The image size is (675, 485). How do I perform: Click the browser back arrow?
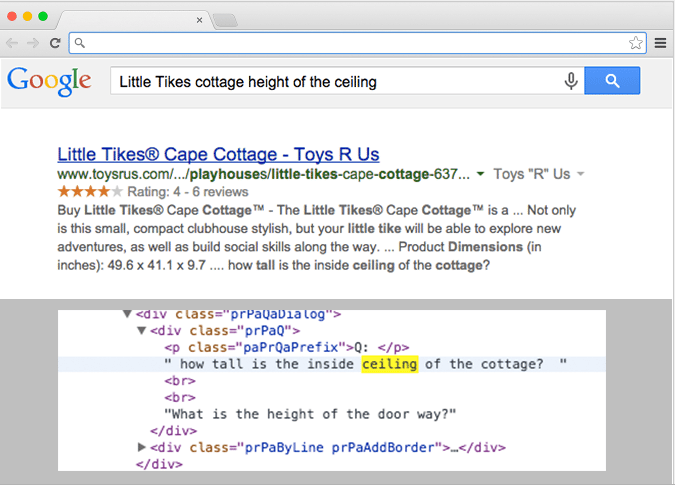(x=12, y=43)
